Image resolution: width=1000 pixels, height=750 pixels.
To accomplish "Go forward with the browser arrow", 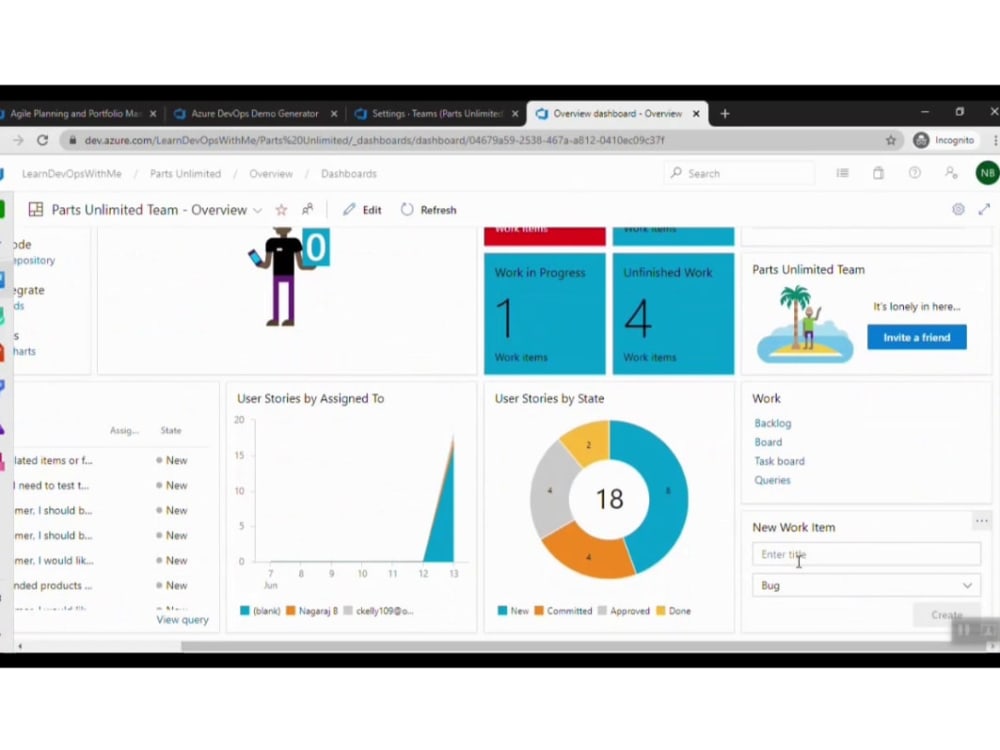I will point(18,140).
